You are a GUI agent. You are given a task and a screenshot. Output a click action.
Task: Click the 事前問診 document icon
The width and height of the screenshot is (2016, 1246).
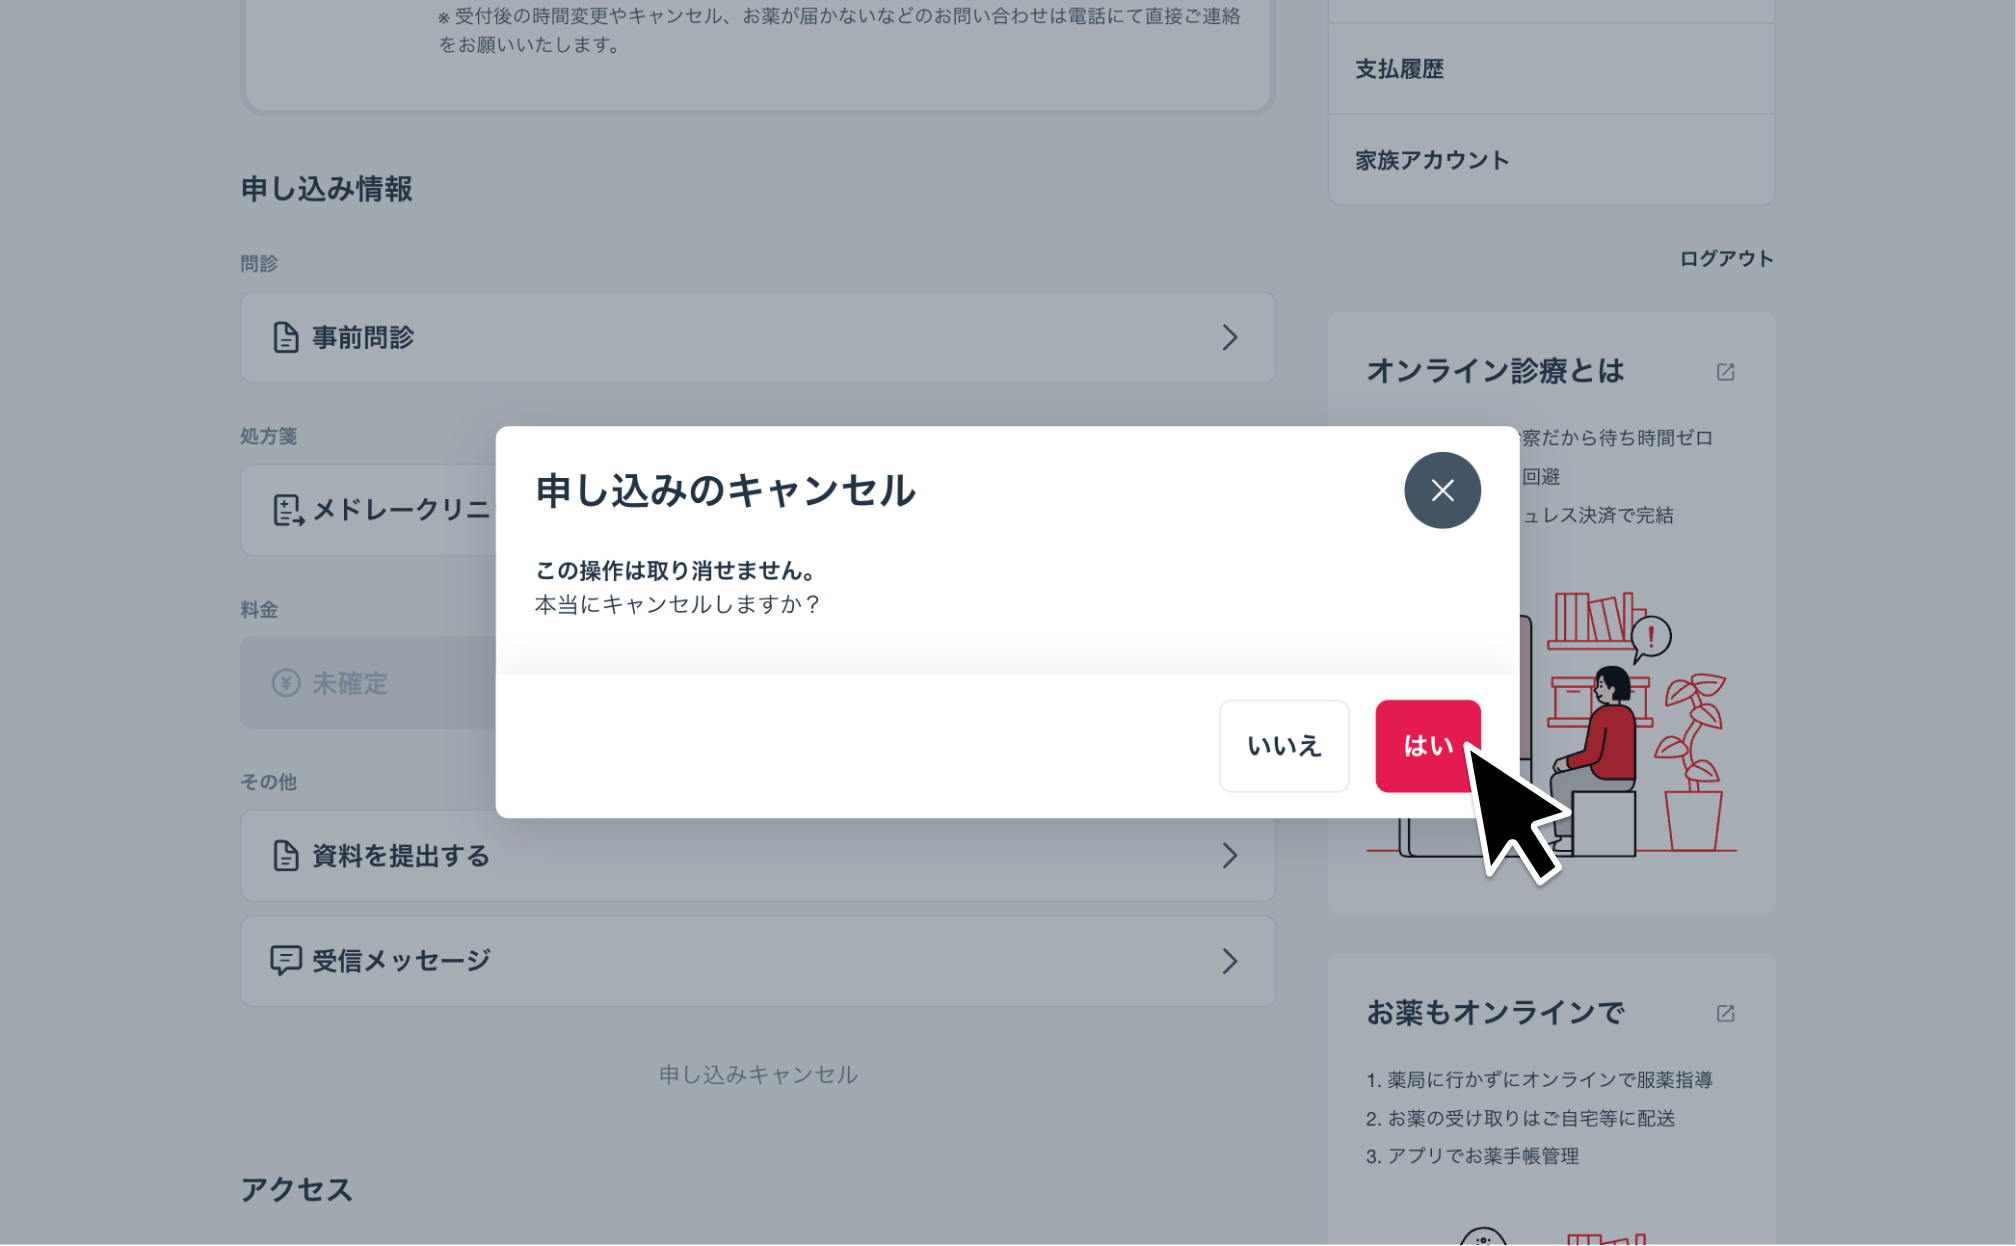tap(286, 338)
